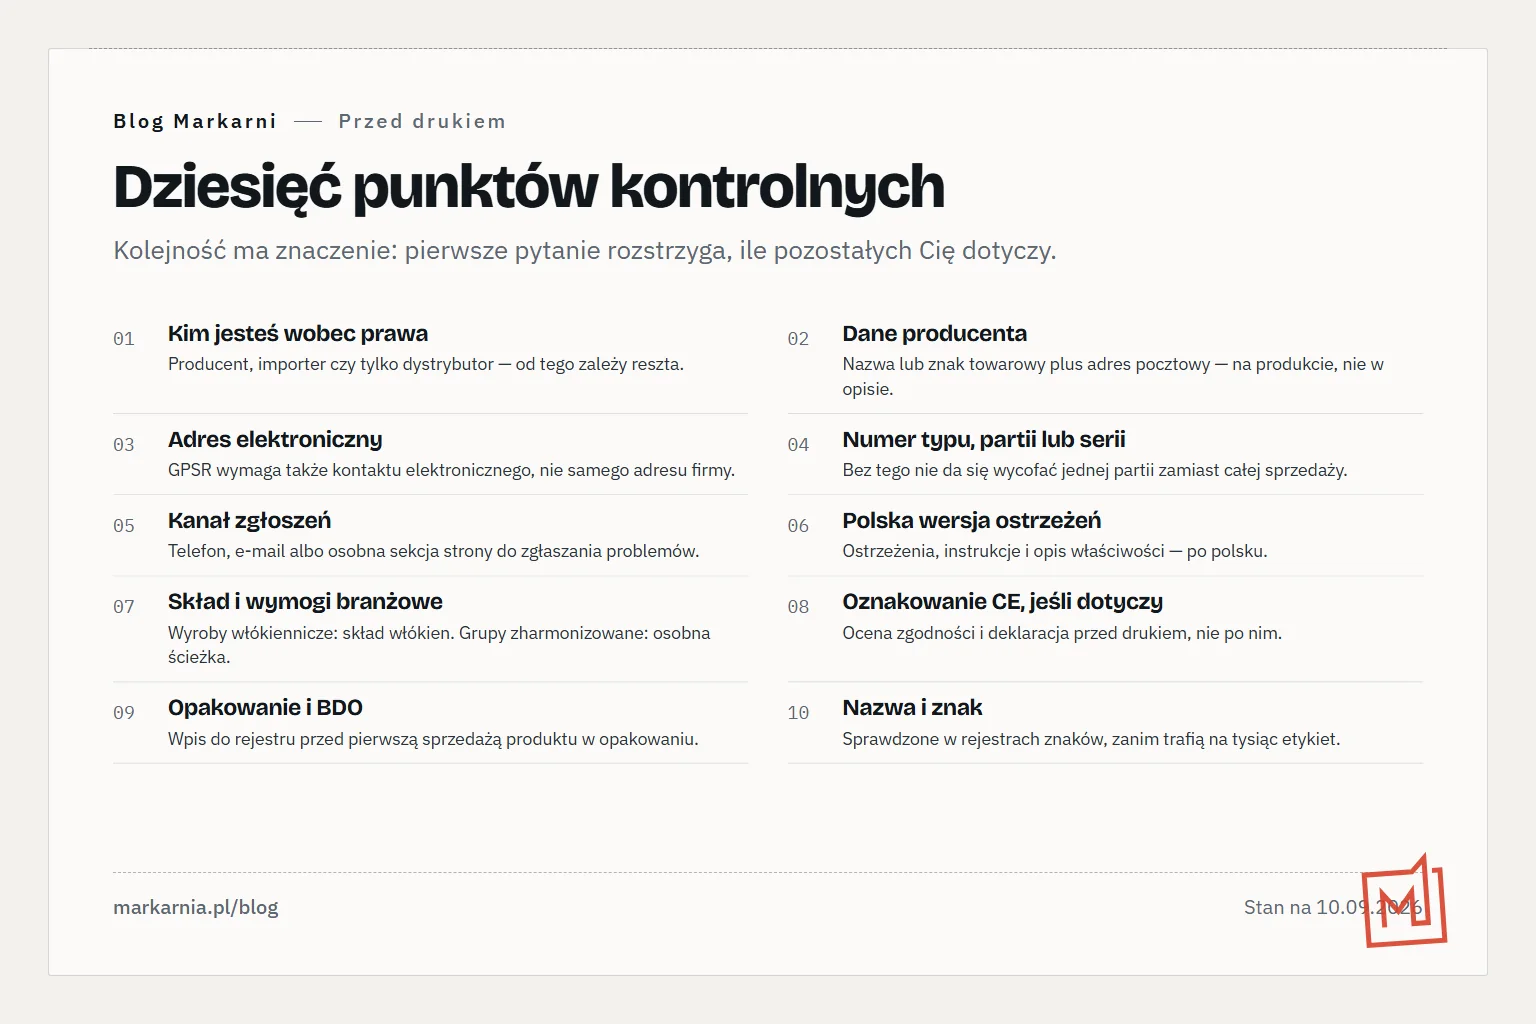The image size is (1536, 1024).
Task: Click the subtitle starting Kolejność ma znaczenie
Action: [x=585, y=250]
